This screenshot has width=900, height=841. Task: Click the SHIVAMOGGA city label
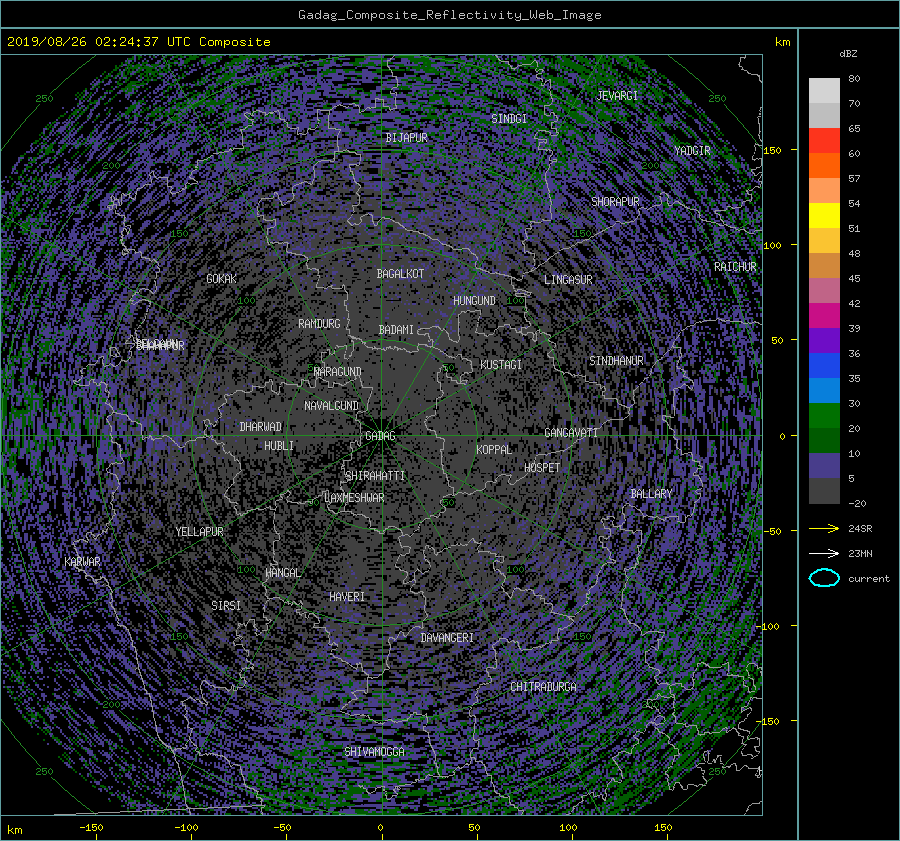(374, 751)
